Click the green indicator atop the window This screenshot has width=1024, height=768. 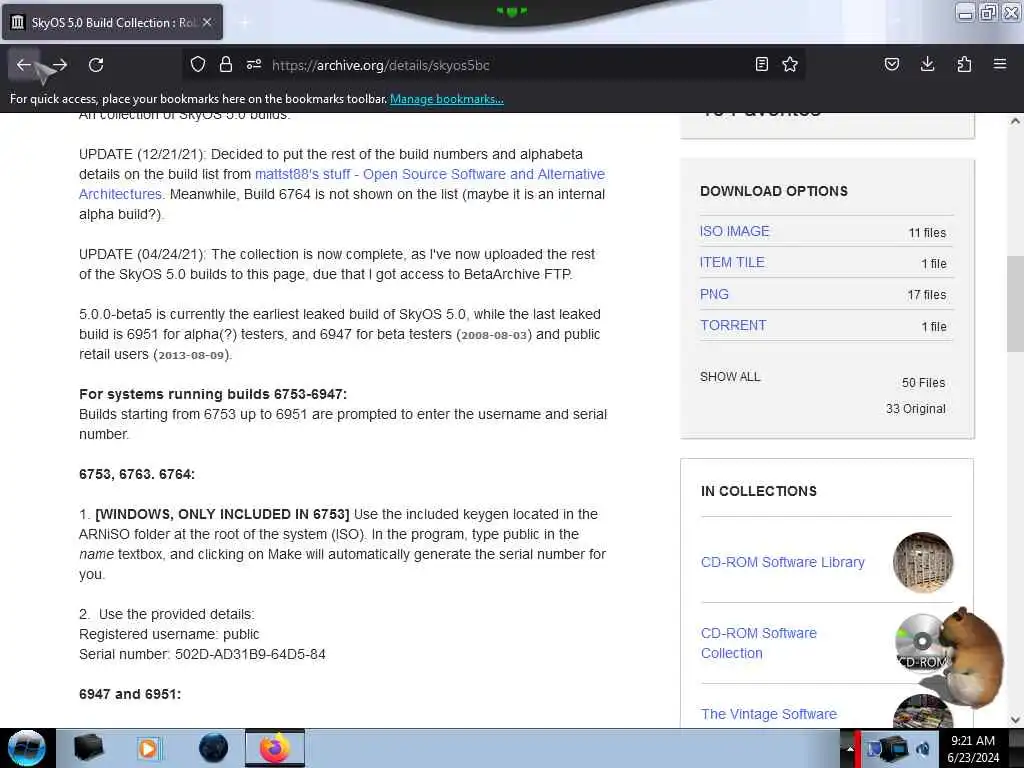511,11
